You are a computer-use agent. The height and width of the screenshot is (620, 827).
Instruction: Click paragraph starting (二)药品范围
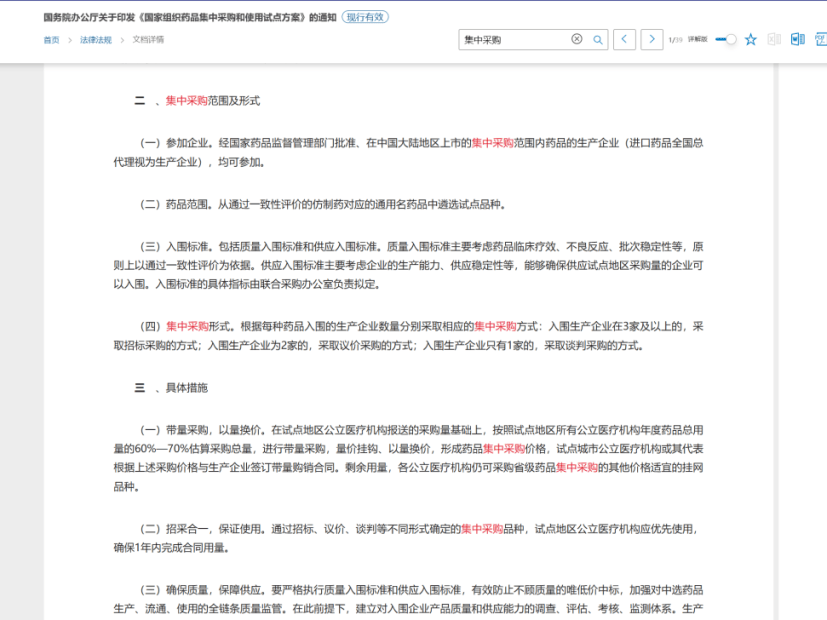tap(323, 205)
